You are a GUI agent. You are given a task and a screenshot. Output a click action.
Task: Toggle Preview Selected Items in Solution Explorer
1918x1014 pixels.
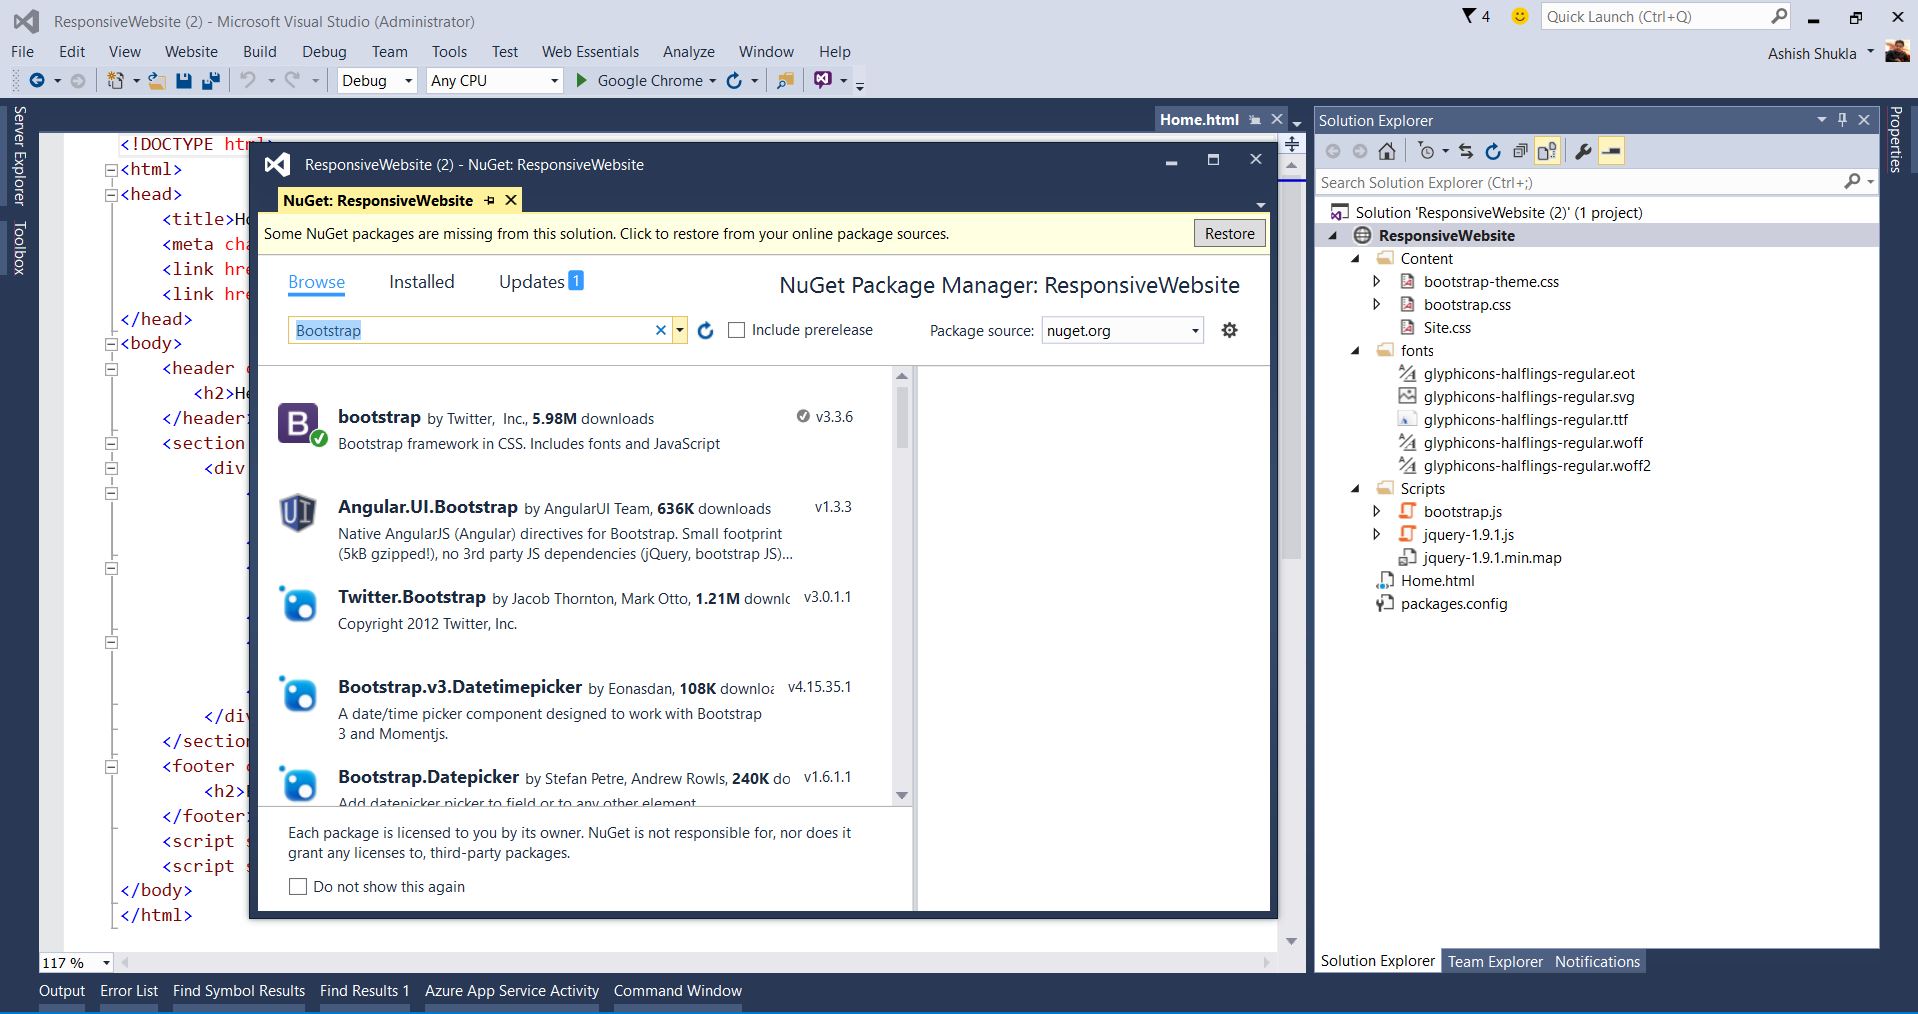tap(1611, 151)
